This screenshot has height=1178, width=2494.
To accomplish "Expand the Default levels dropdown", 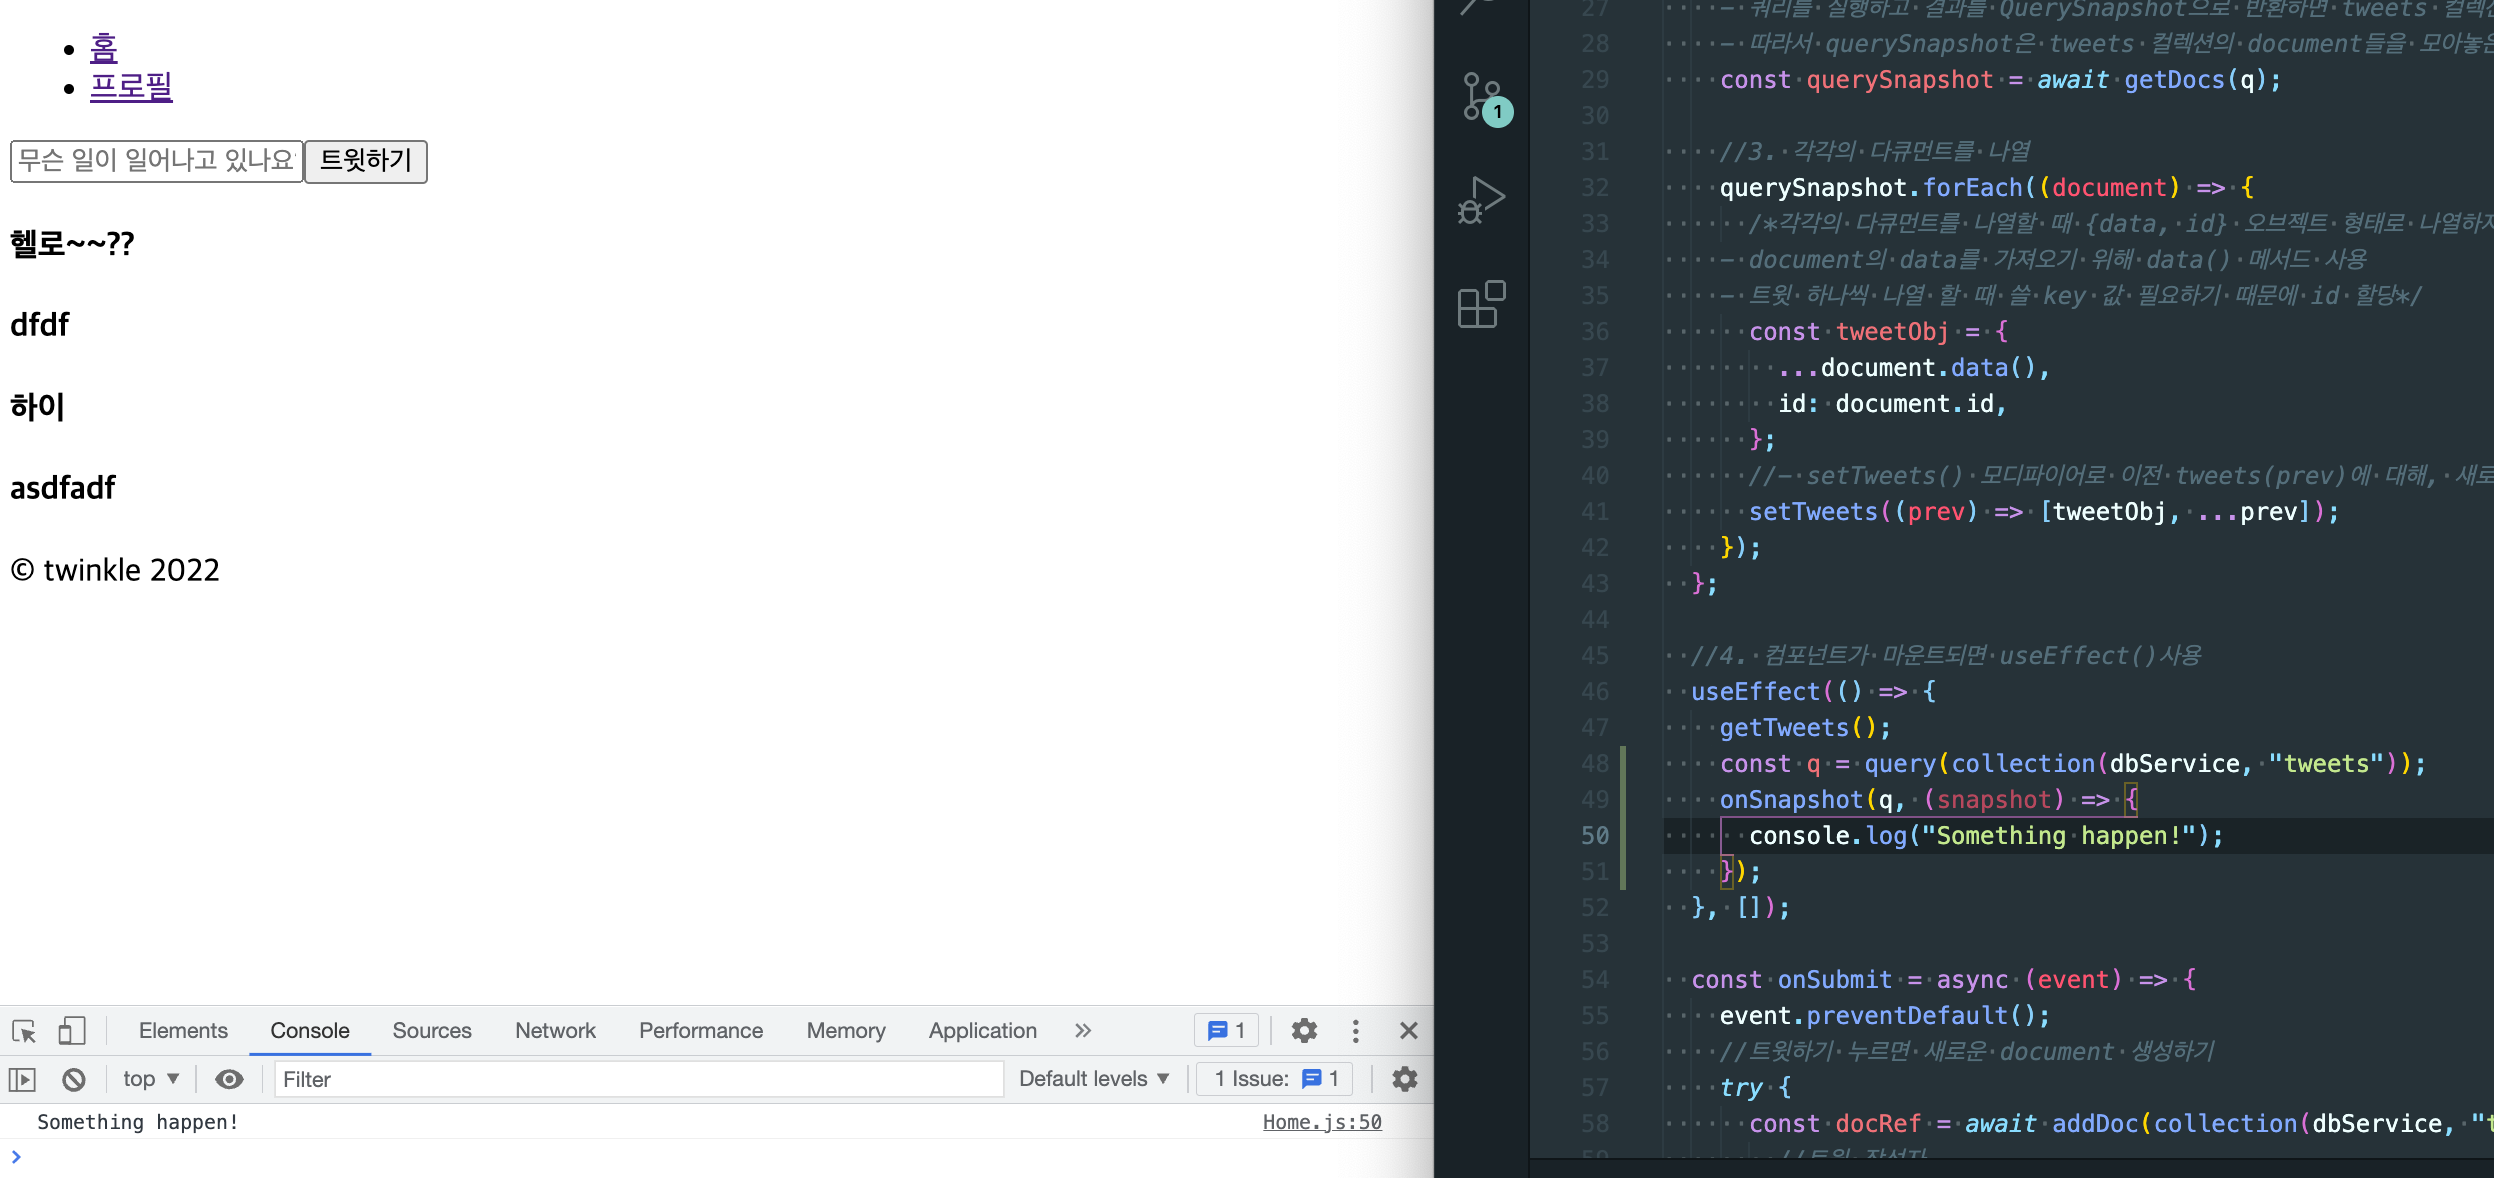I will [x=1094, y=1079].
